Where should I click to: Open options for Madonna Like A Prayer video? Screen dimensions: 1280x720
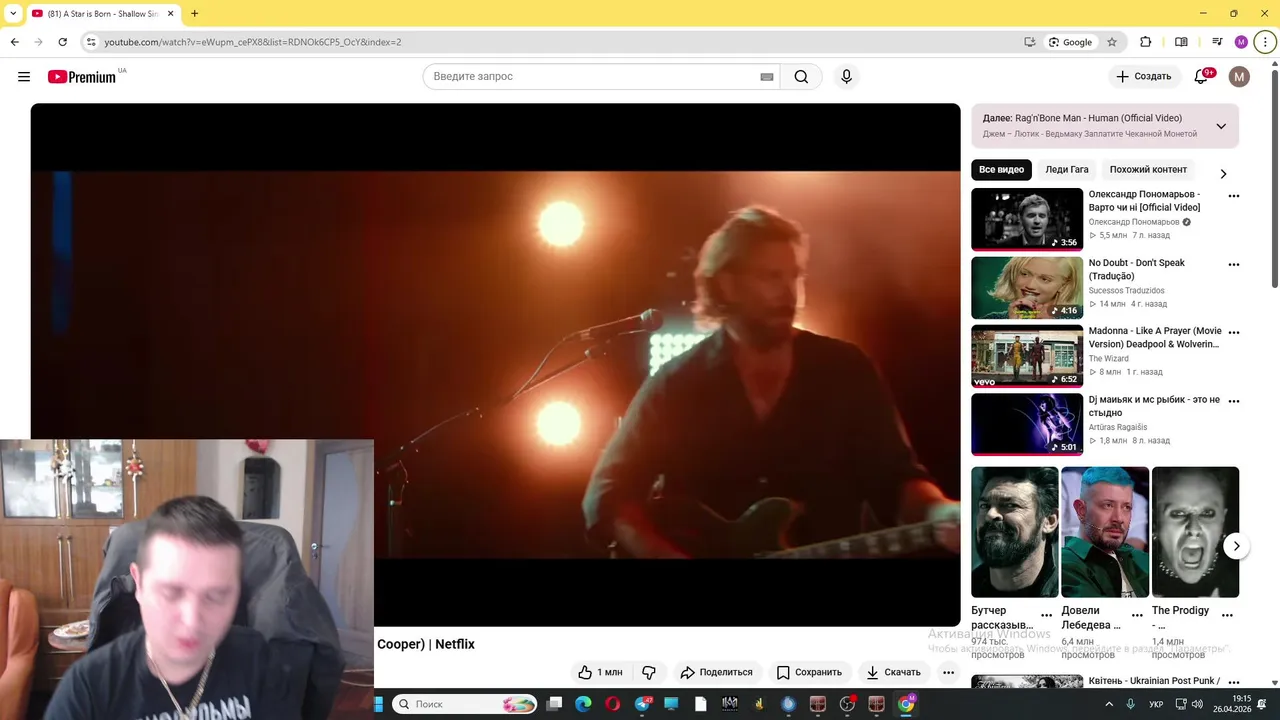[x=1233, y=333]
